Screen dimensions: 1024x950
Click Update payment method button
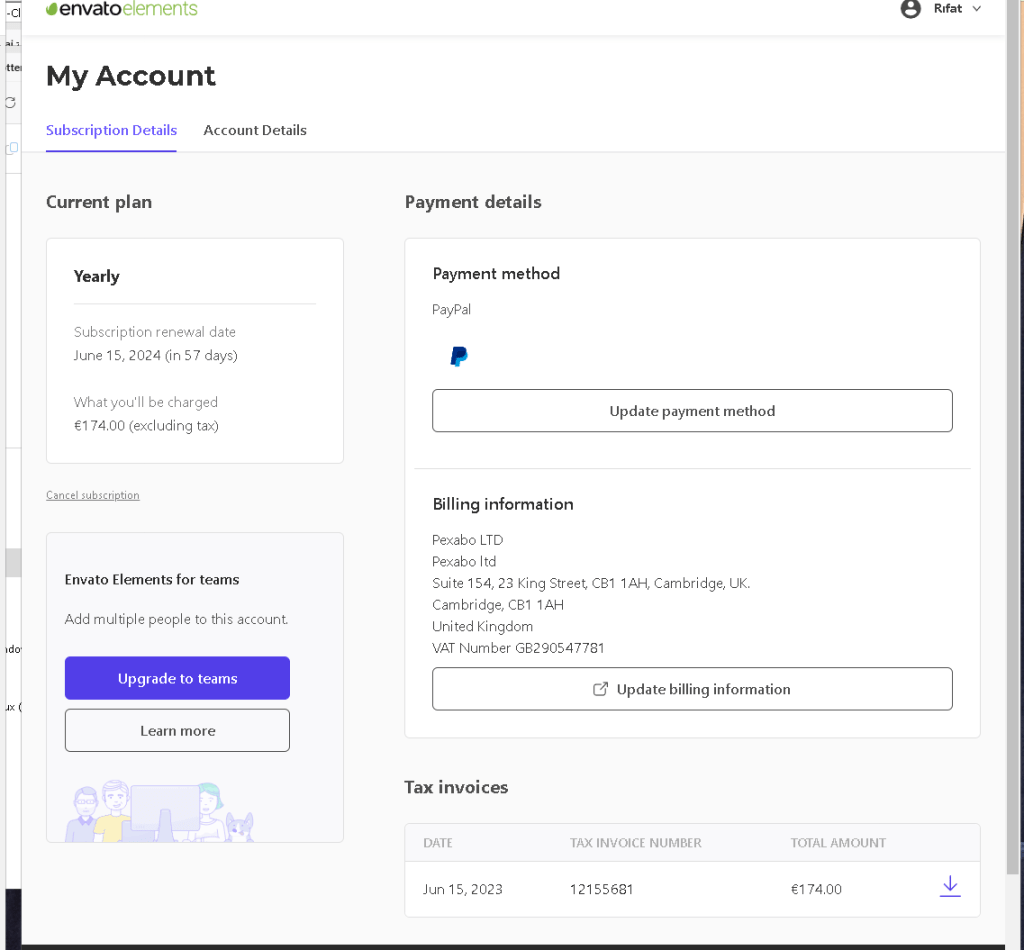(x=692, y=411)
